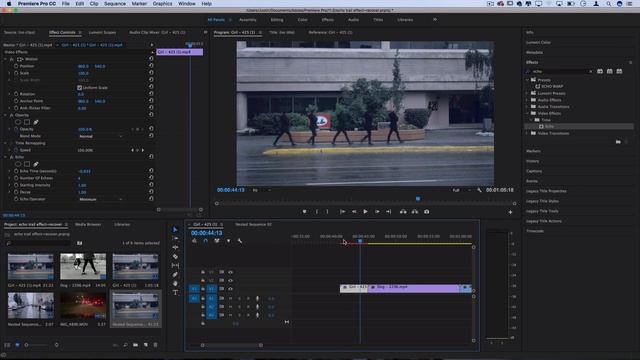640x360 pixels.
Task: Open the Sequence menu
Action: pos(115,4)
